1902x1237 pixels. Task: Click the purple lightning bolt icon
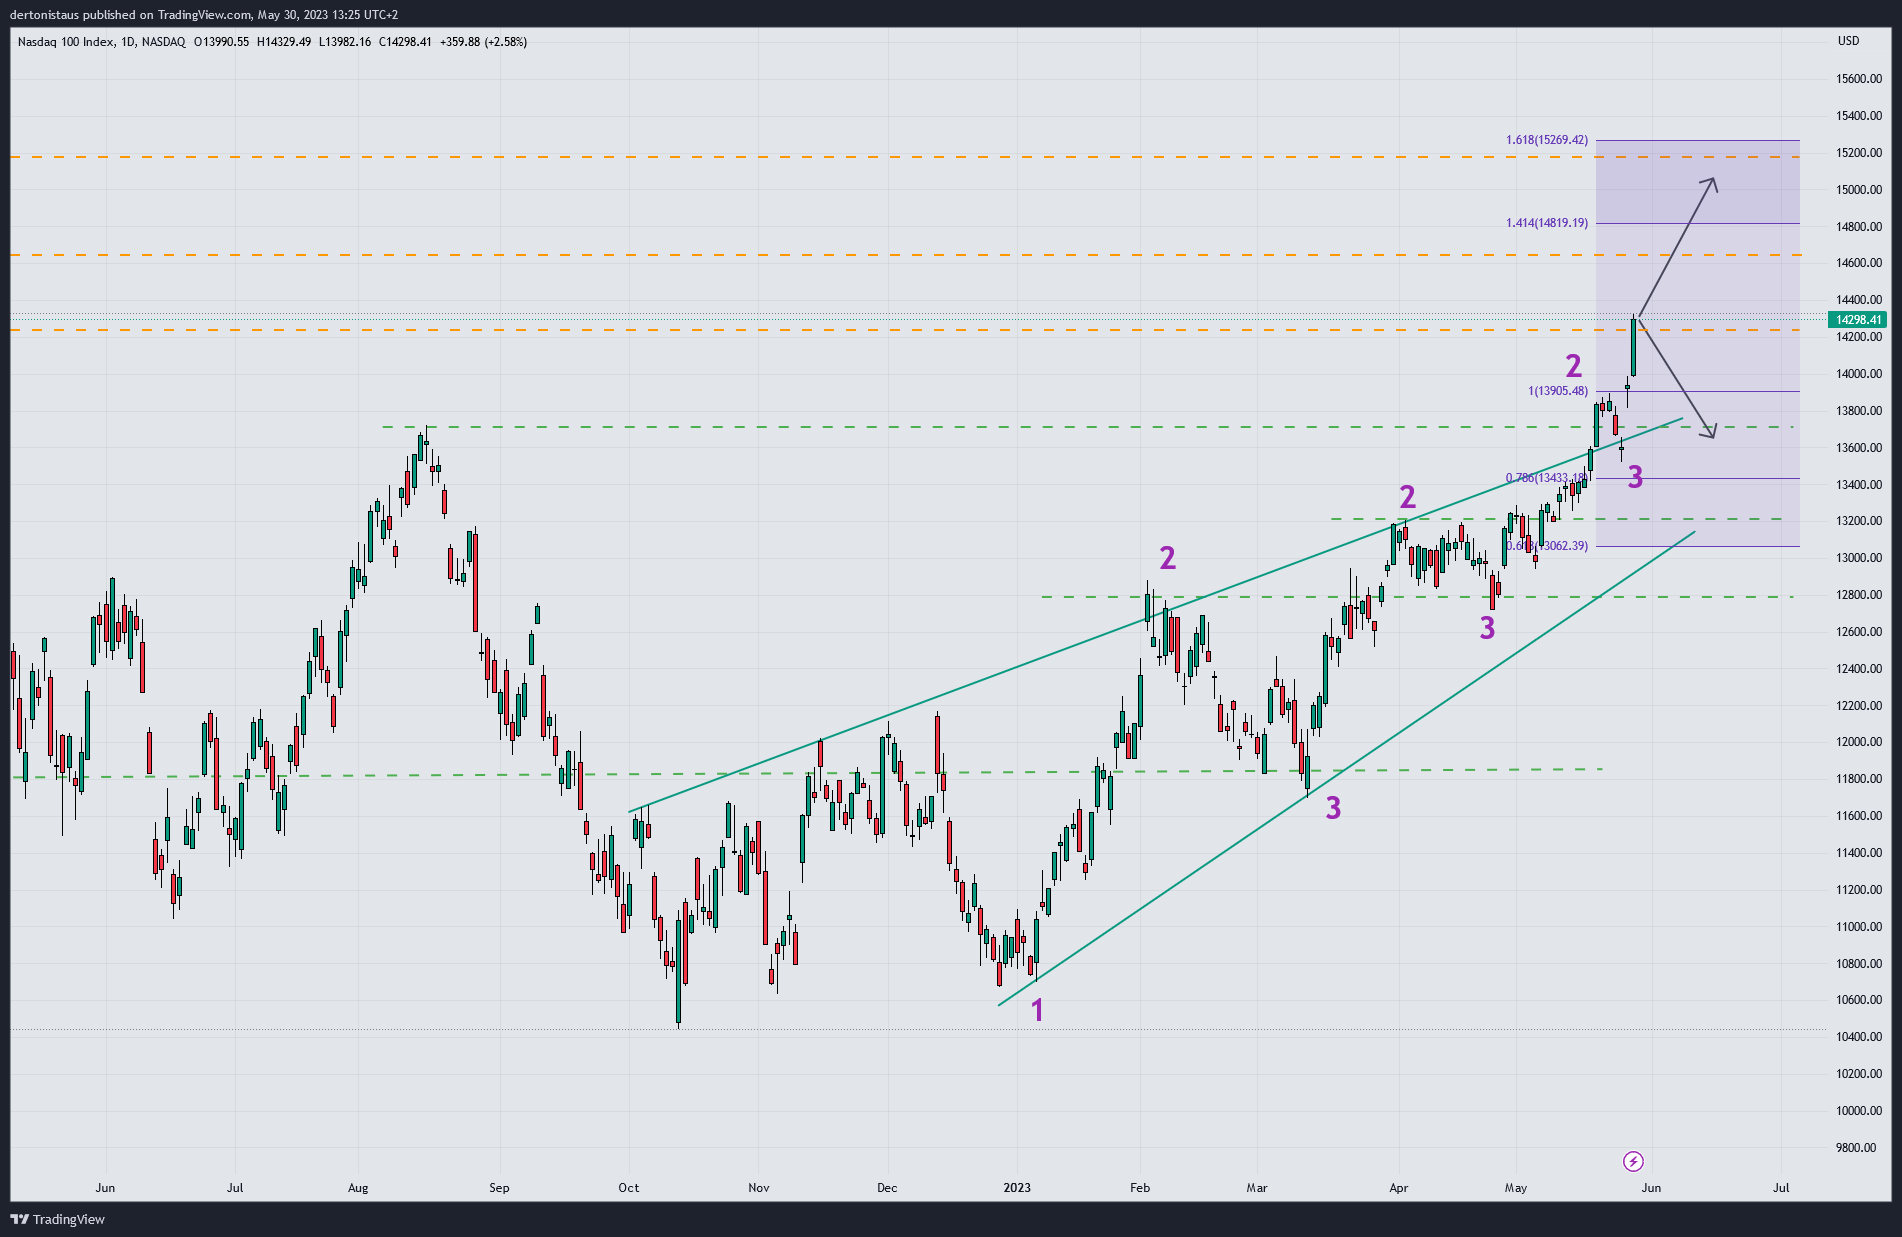click(1633, 1161)
